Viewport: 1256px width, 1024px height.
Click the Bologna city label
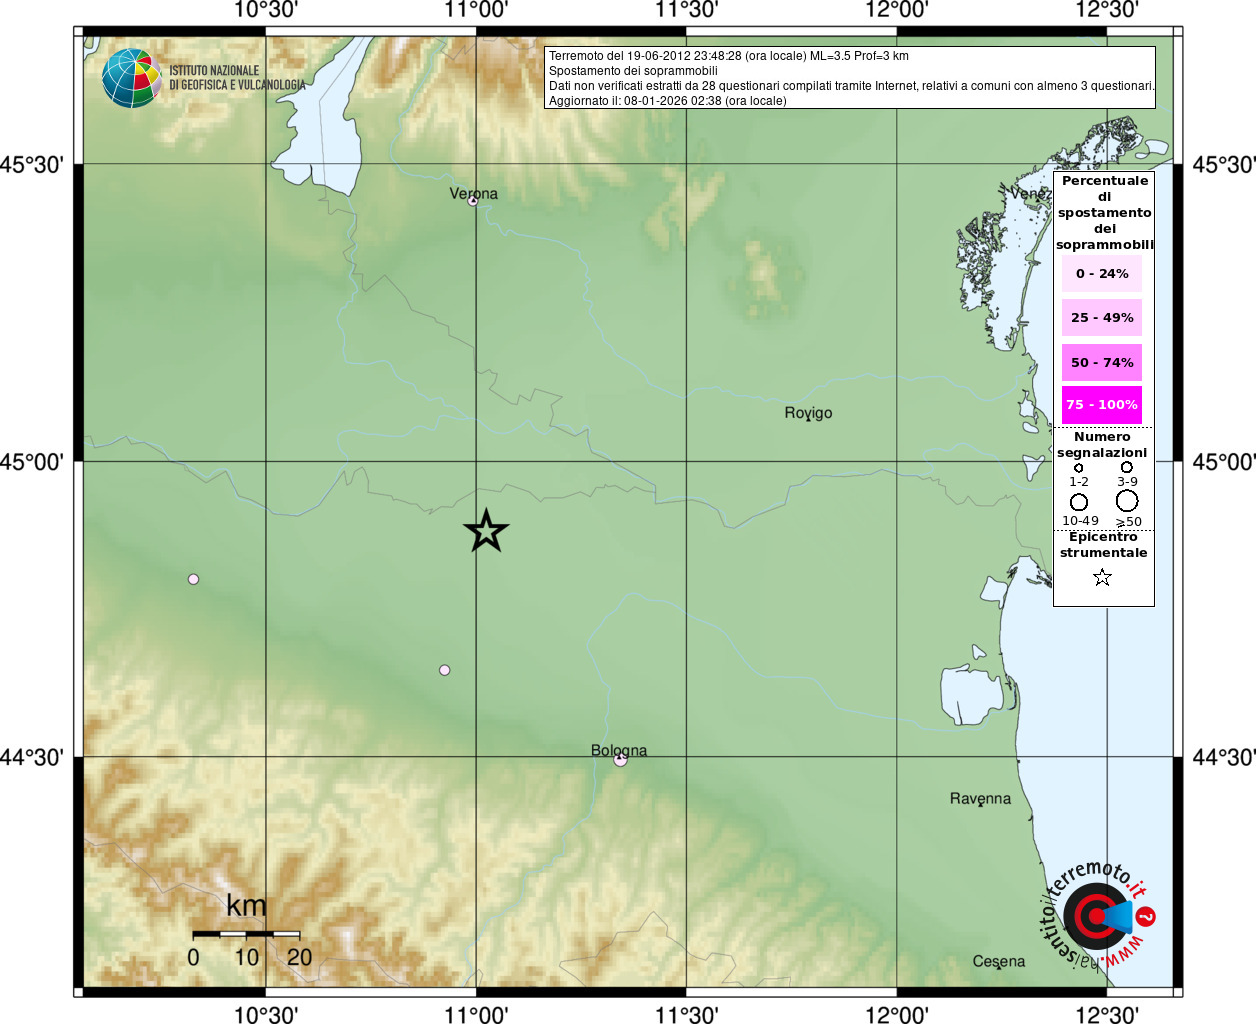coord(619,750)
